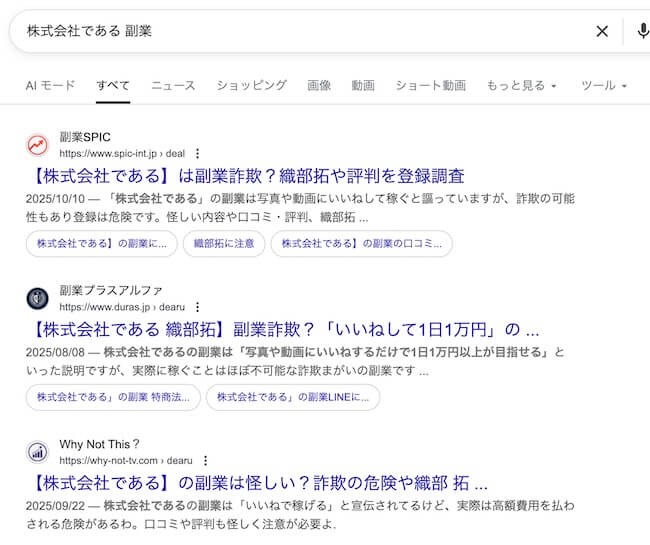Switch to the AI モード tab
650x545 pixels.
(x=50, y=85)
